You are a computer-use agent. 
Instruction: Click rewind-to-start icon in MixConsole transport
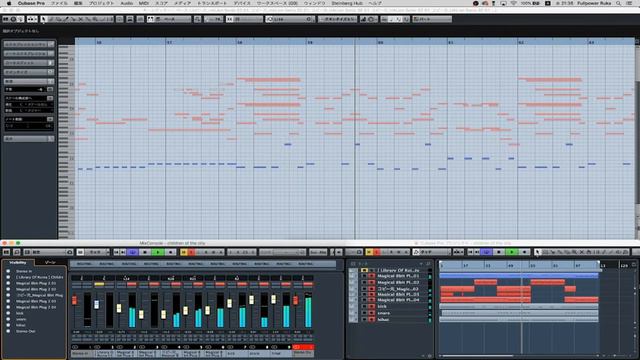(x=117, y=252)
